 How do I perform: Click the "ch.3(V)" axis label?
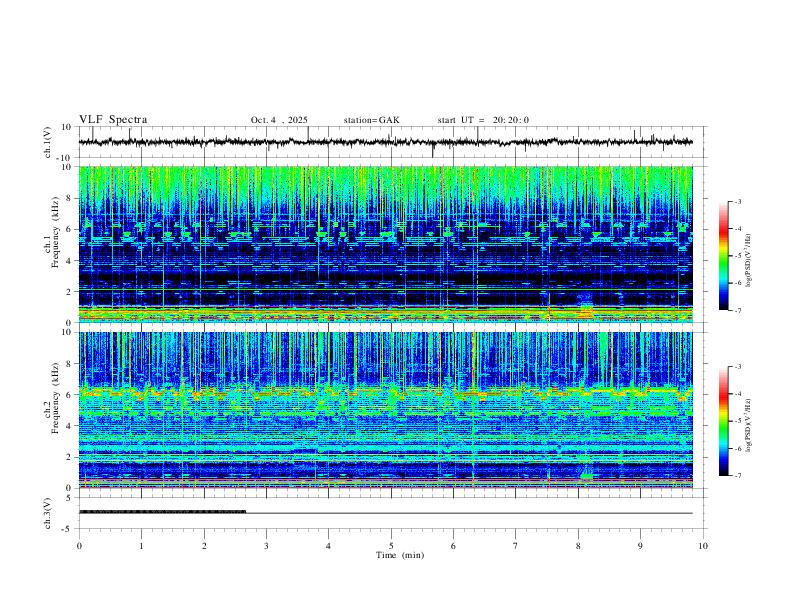tap(48, 513)
